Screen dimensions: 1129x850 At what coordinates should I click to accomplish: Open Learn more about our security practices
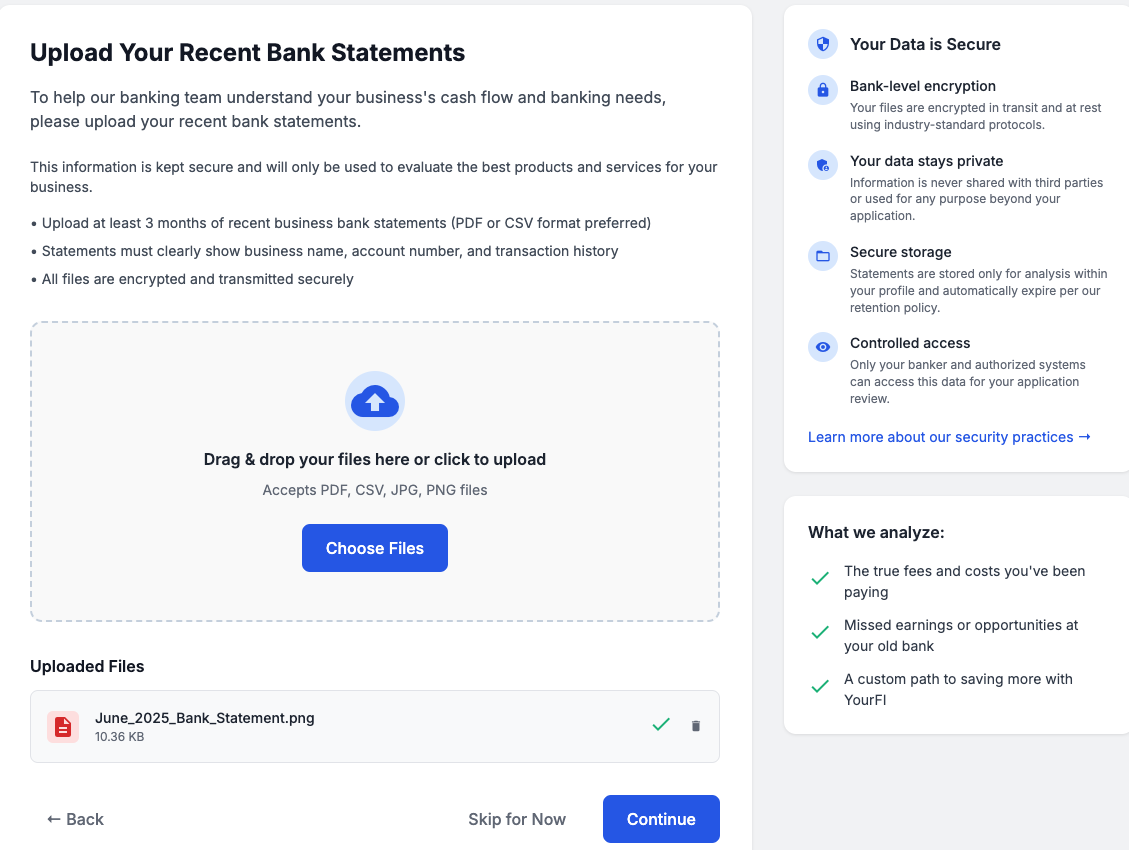949,437
